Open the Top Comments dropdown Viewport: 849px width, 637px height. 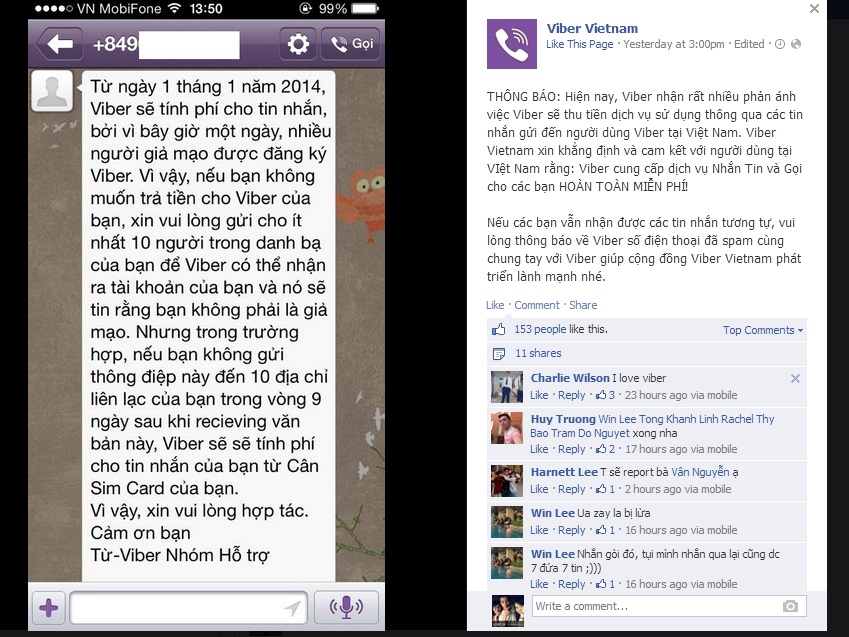point(762,330)
